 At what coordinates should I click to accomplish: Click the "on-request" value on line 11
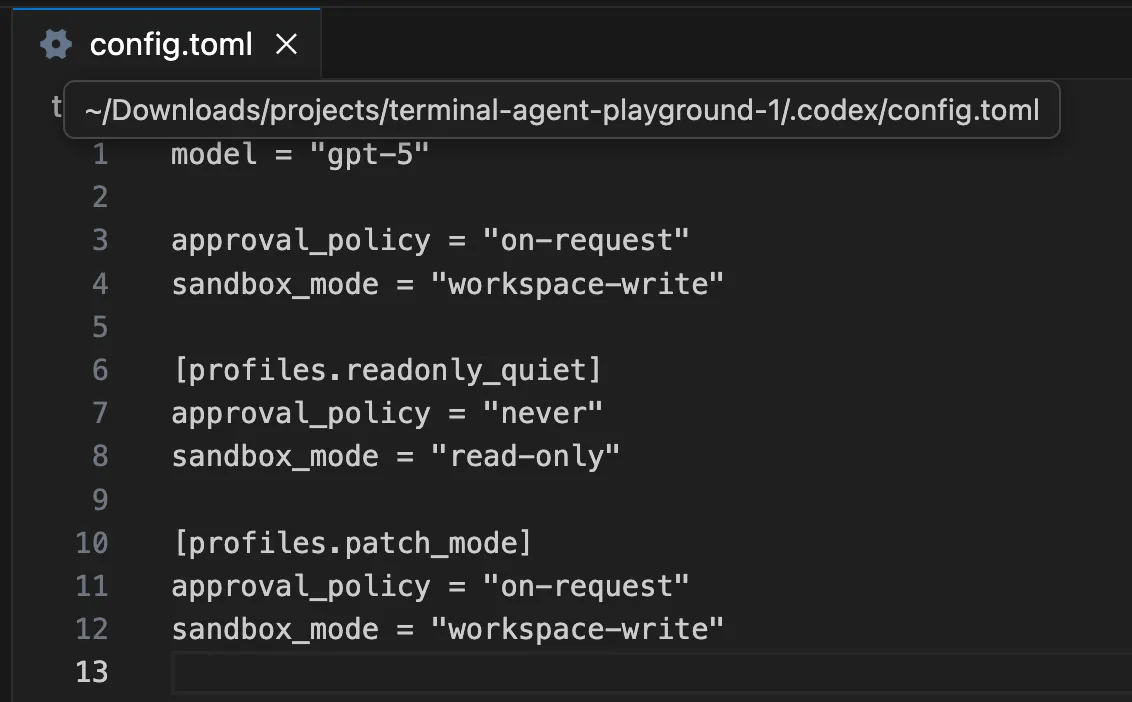point(585,586)
